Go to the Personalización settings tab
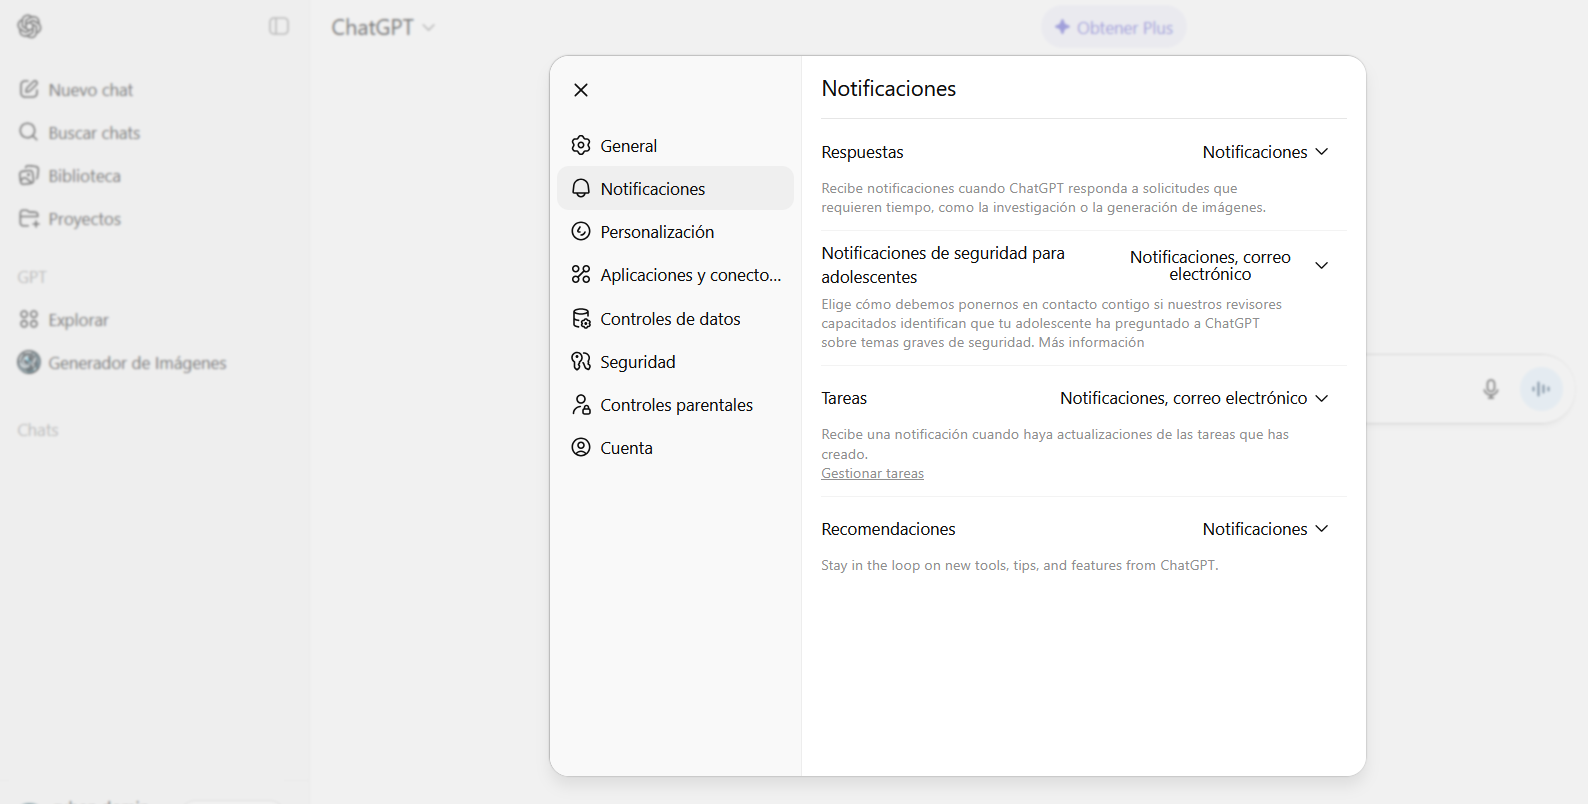 click(656, 232)
